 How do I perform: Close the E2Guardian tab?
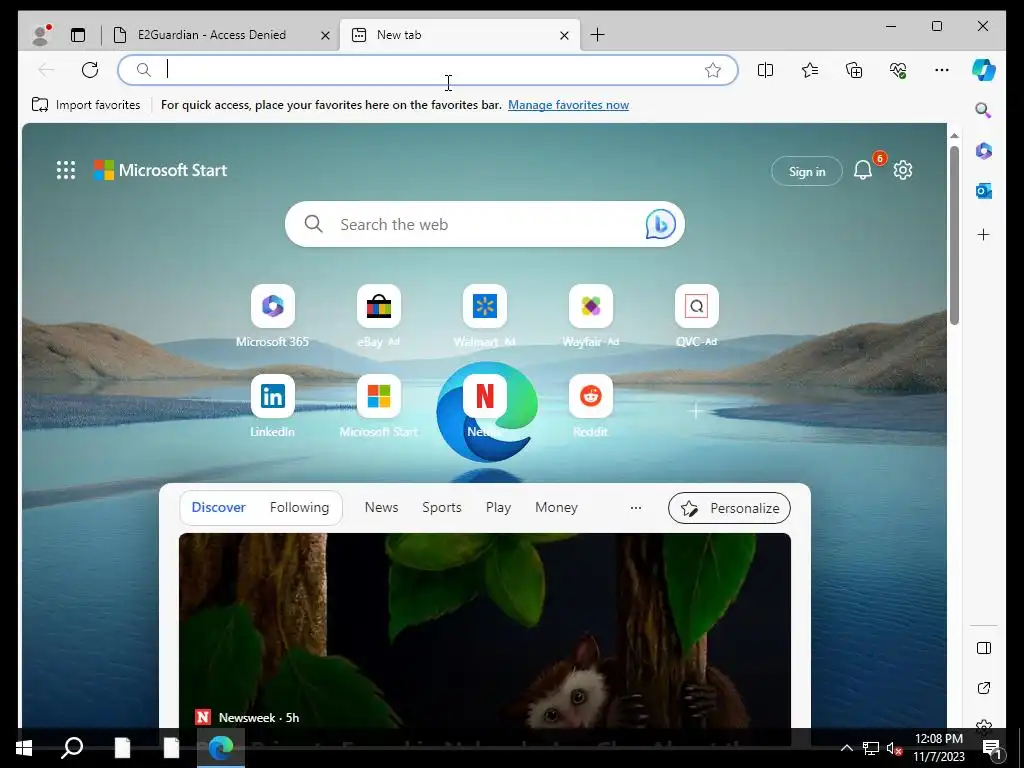pyautogui.click(x=325, y=35)
